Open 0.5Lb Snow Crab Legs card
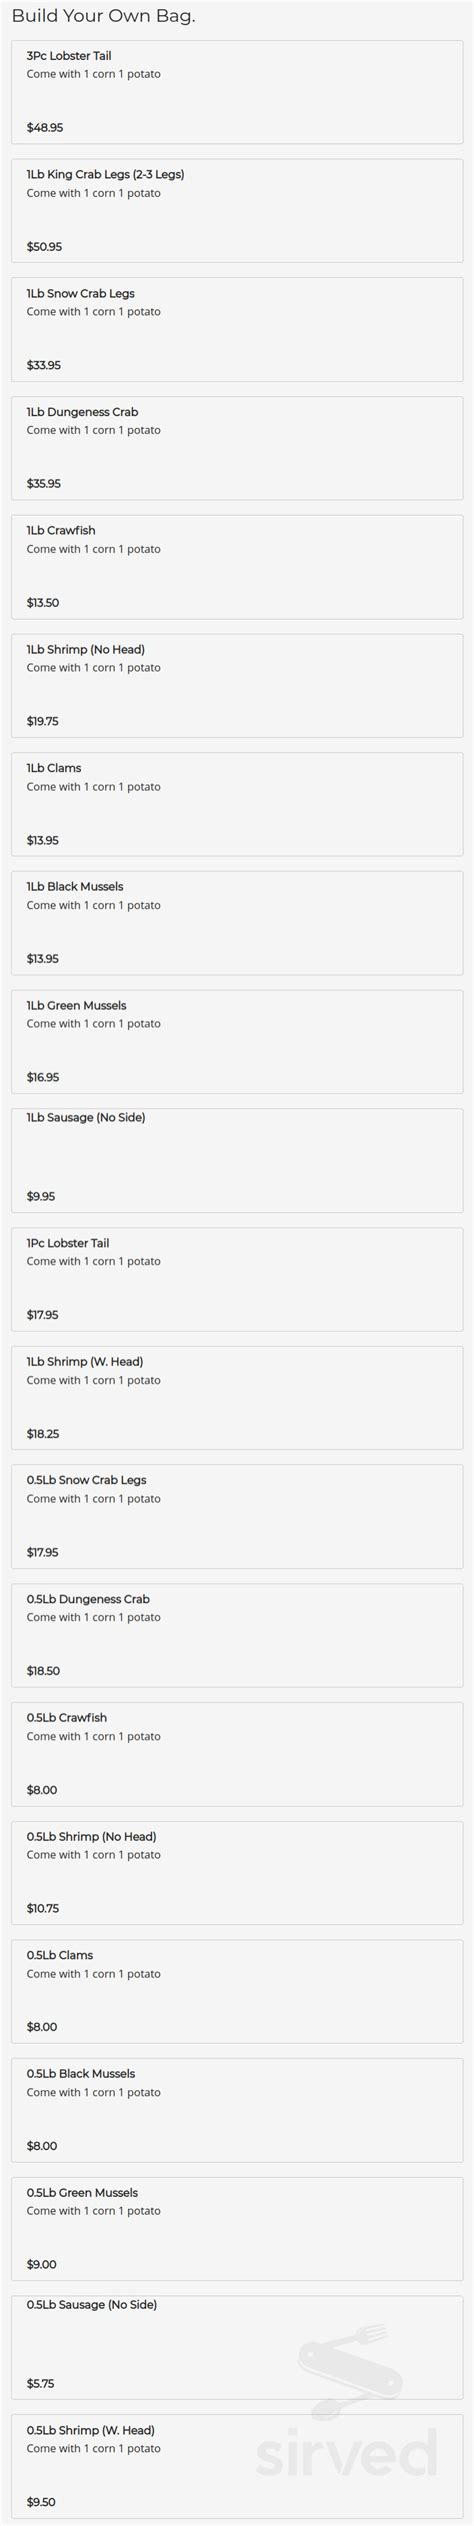This screenshot has width=474, height=2526. point(237,1516)
